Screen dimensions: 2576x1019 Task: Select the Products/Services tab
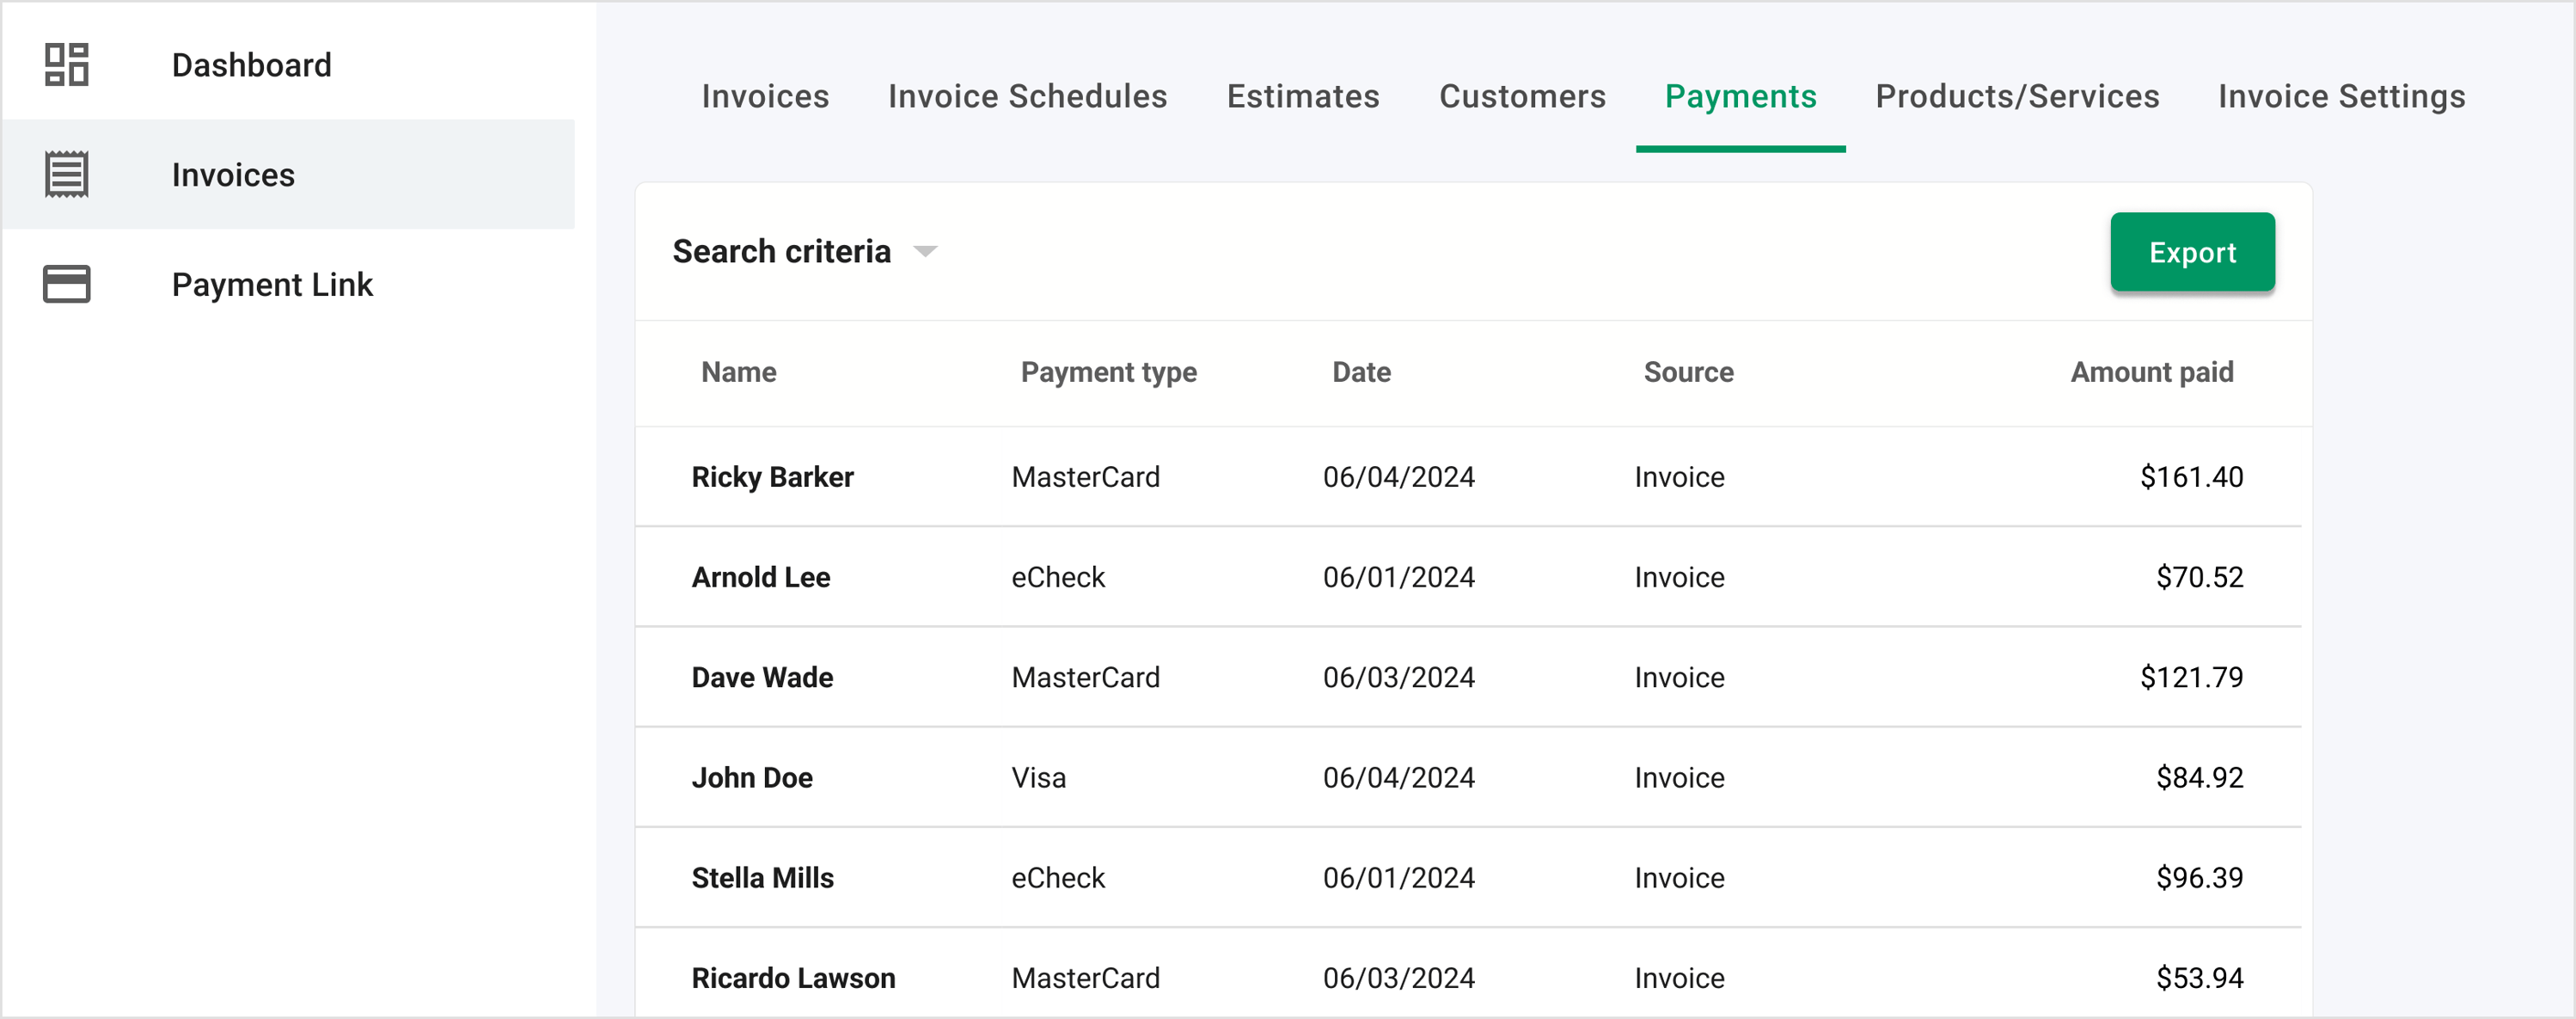pos(2017,97)
